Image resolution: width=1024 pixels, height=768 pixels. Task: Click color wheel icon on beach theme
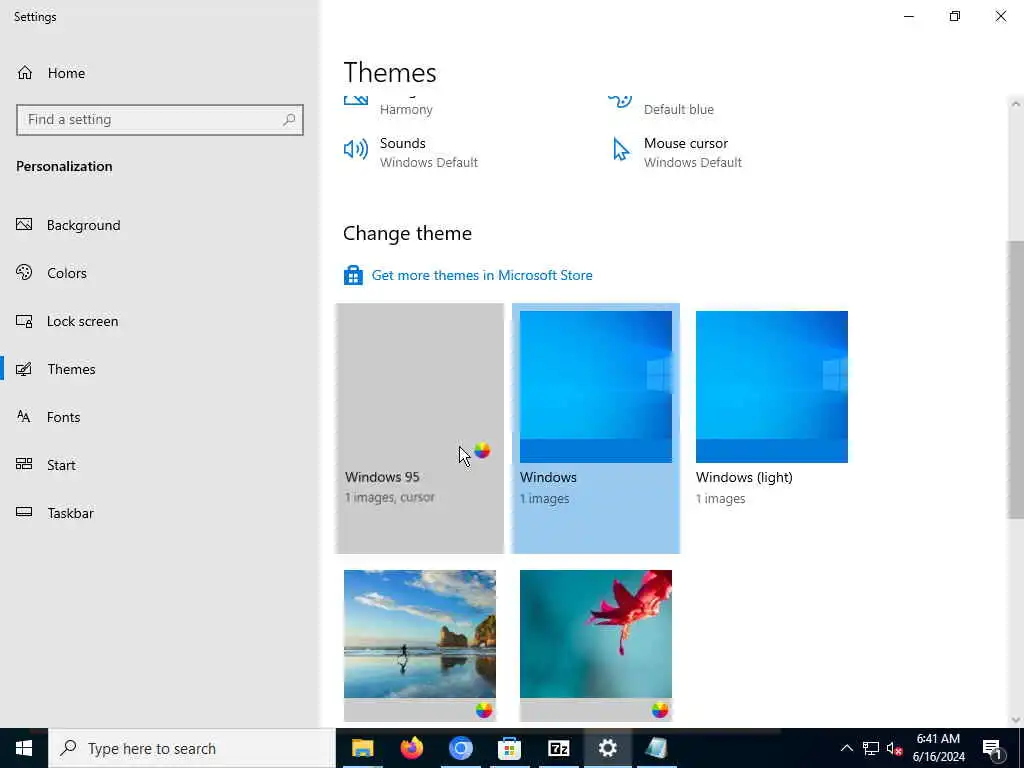point(484,710)
